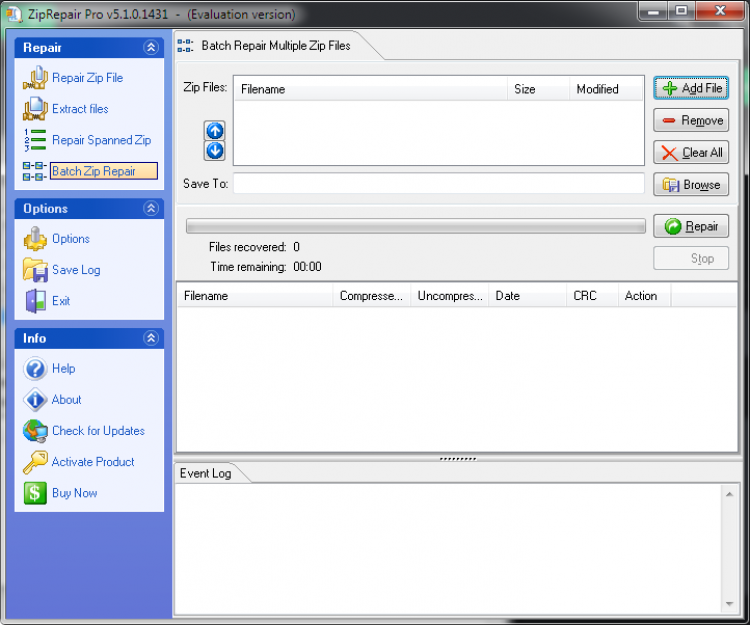Click the Remove button
Viewport: 750px width, 625px height.
(691, 120)
